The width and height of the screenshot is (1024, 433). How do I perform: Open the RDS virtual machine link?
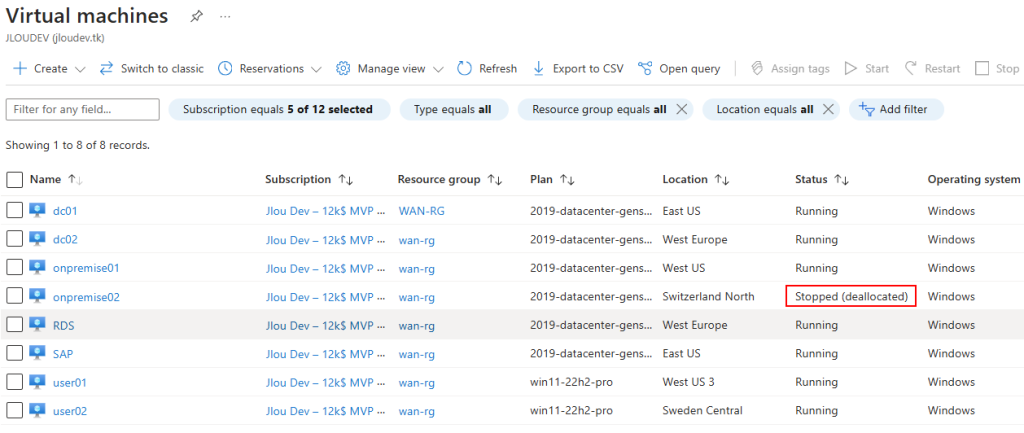click(x=63, y=325)
